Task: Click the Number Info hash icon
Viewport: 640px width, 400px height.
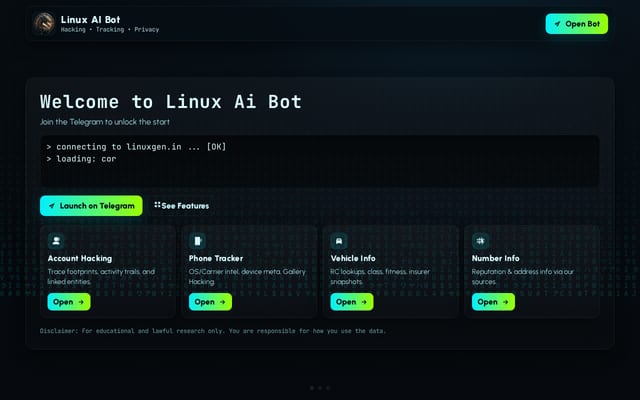Action: point(480,241)
